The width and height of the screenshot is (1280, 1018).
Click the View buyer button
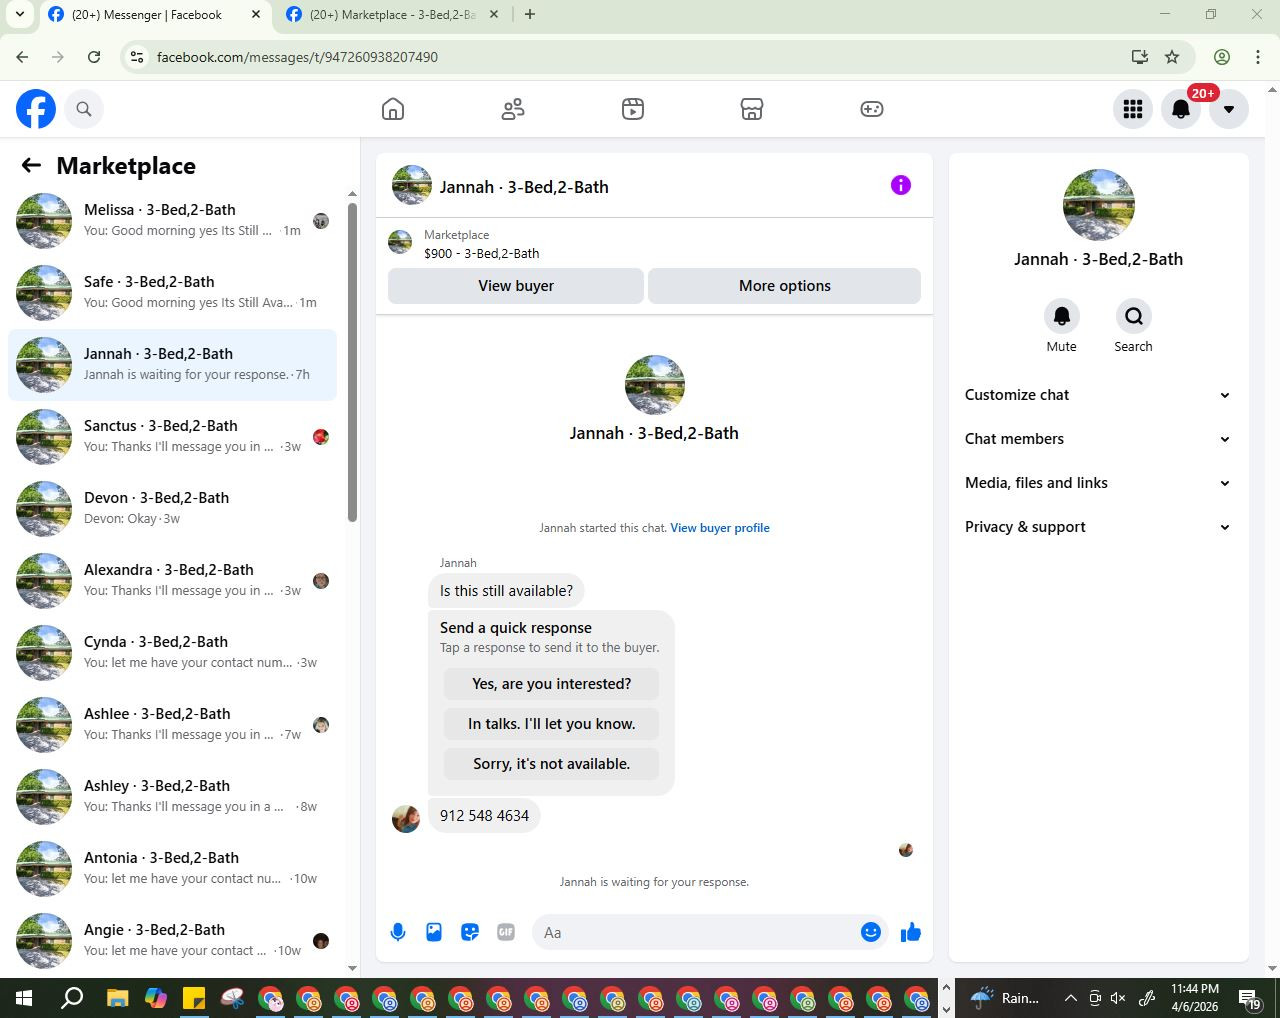516,286
